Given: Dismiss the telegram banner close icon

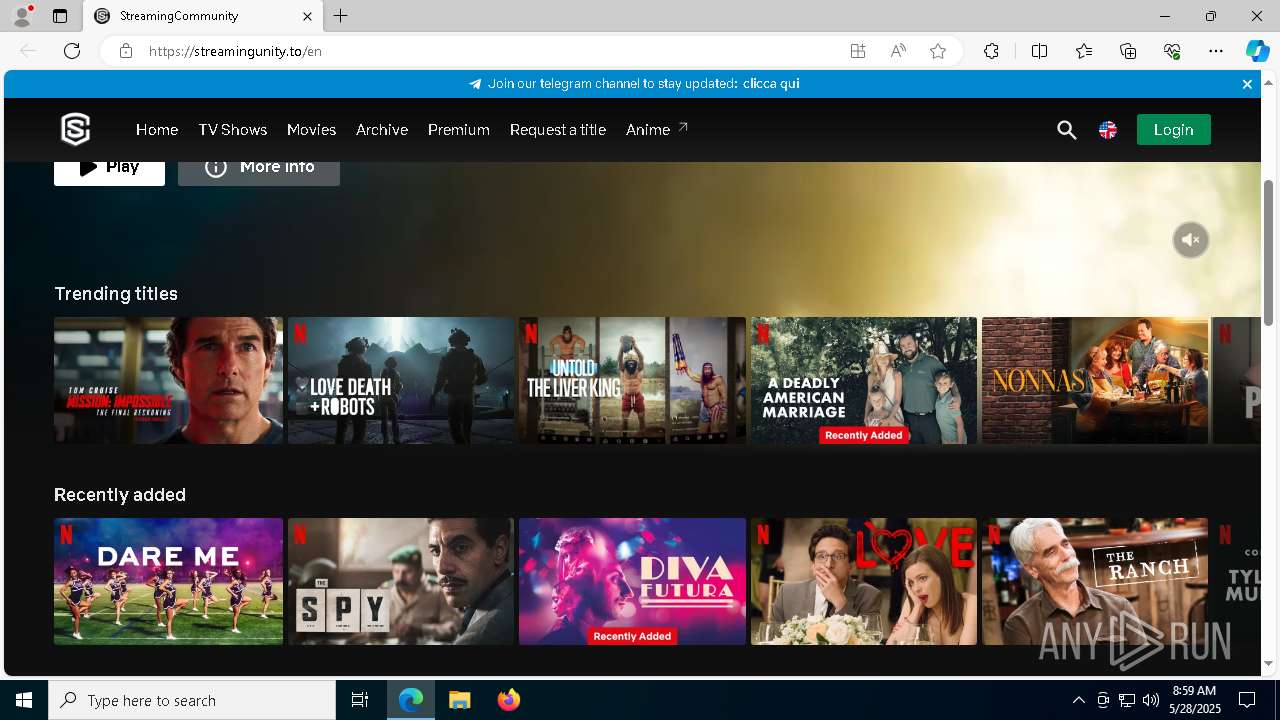Looking at the screenshot, I should (x=1247, y=84).
